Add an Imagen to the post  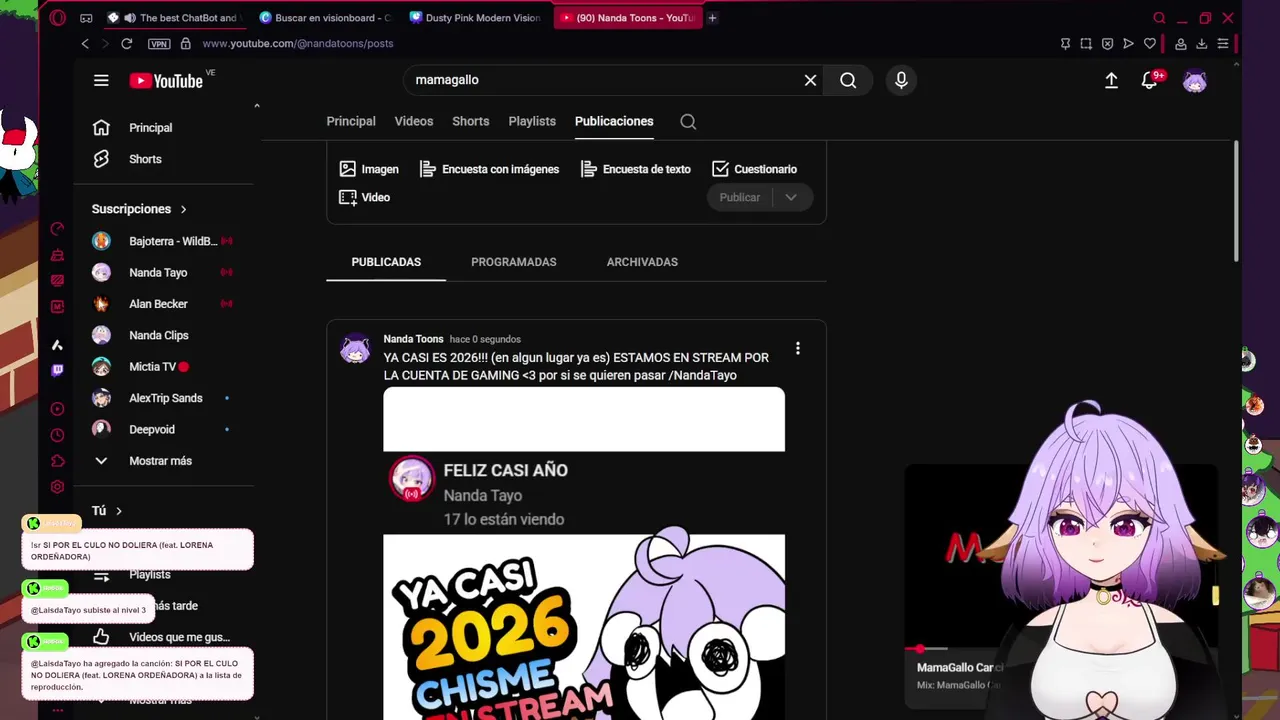click(369, 169)
